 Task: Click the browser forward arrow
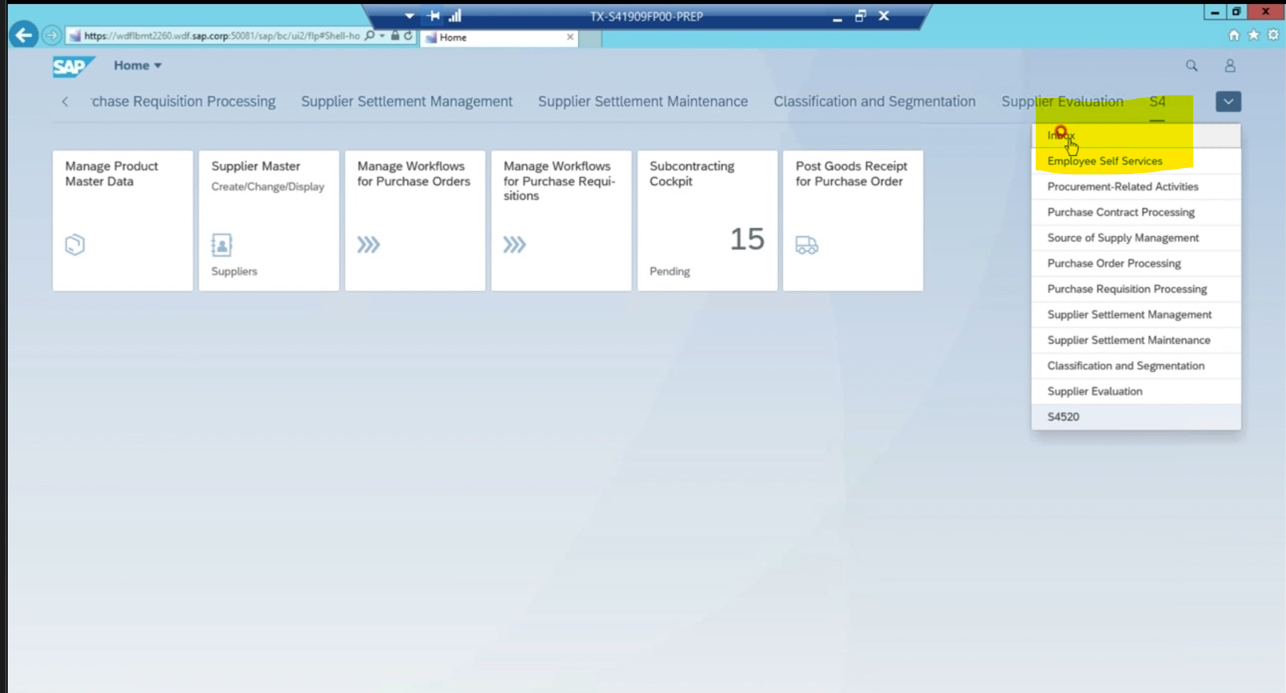[51, 36]
